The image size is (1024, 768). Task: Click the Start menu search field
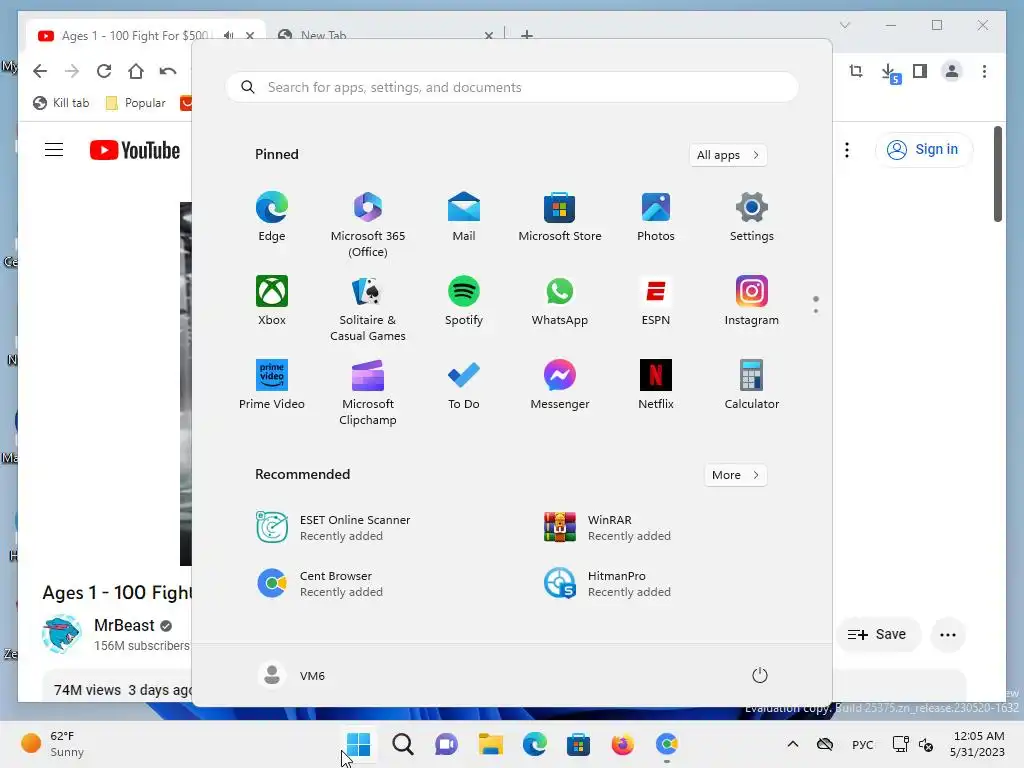click(512, 87)
